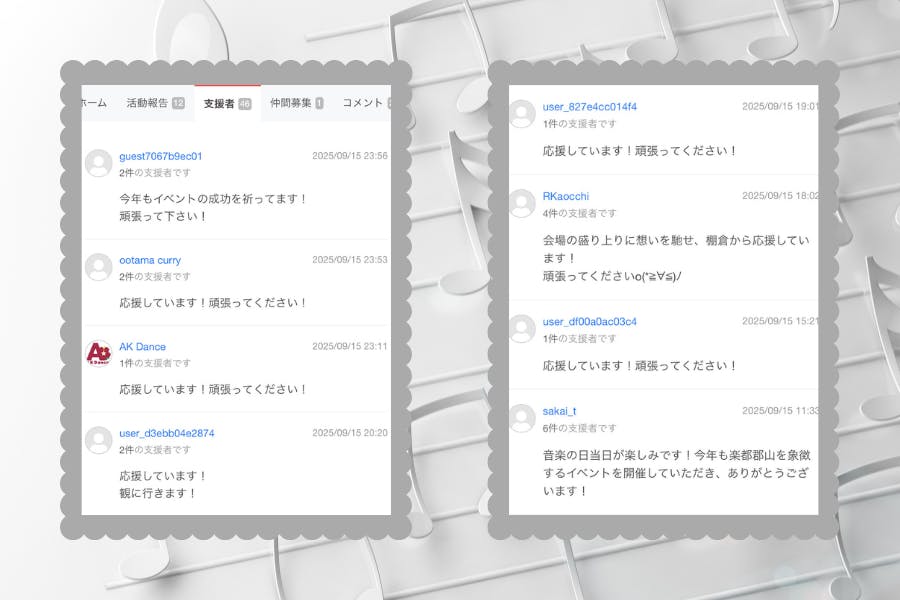Click ootama curry's profile avatar
Image resolution: width=900 pixels, height=600 pixels.
(x=98, y=267)
